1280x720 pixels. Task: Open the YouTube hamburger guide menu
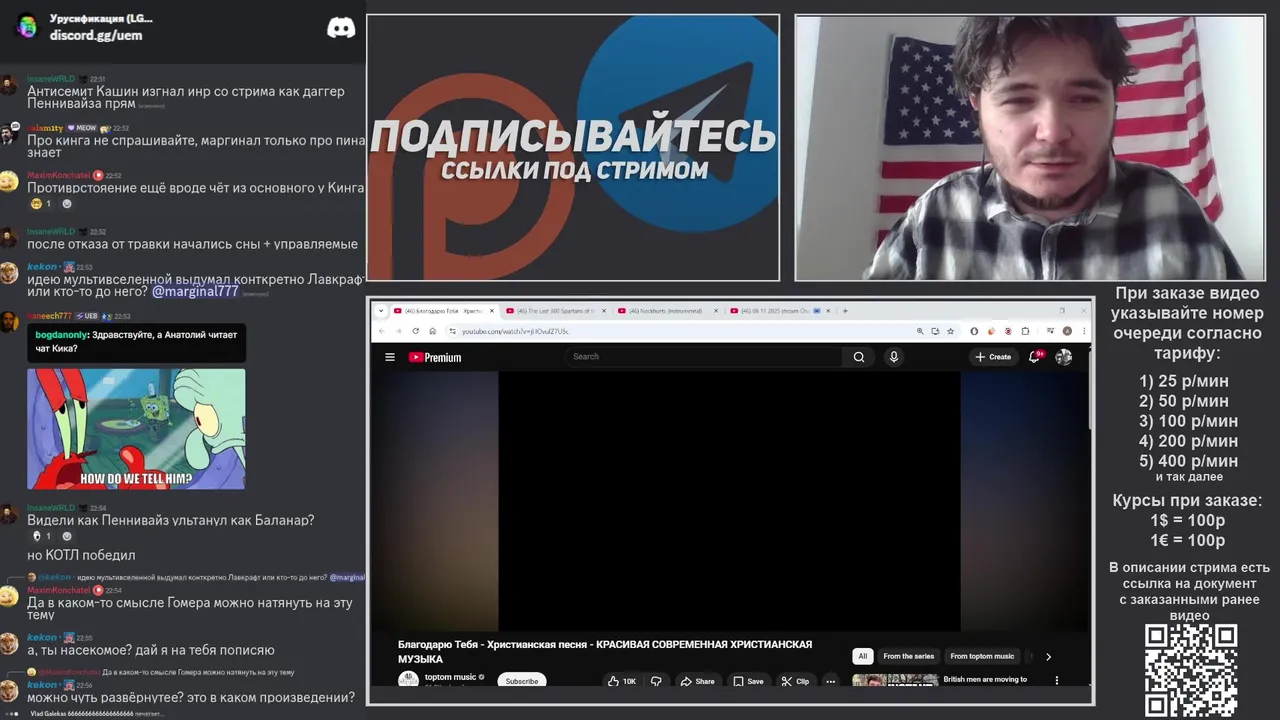390,357
